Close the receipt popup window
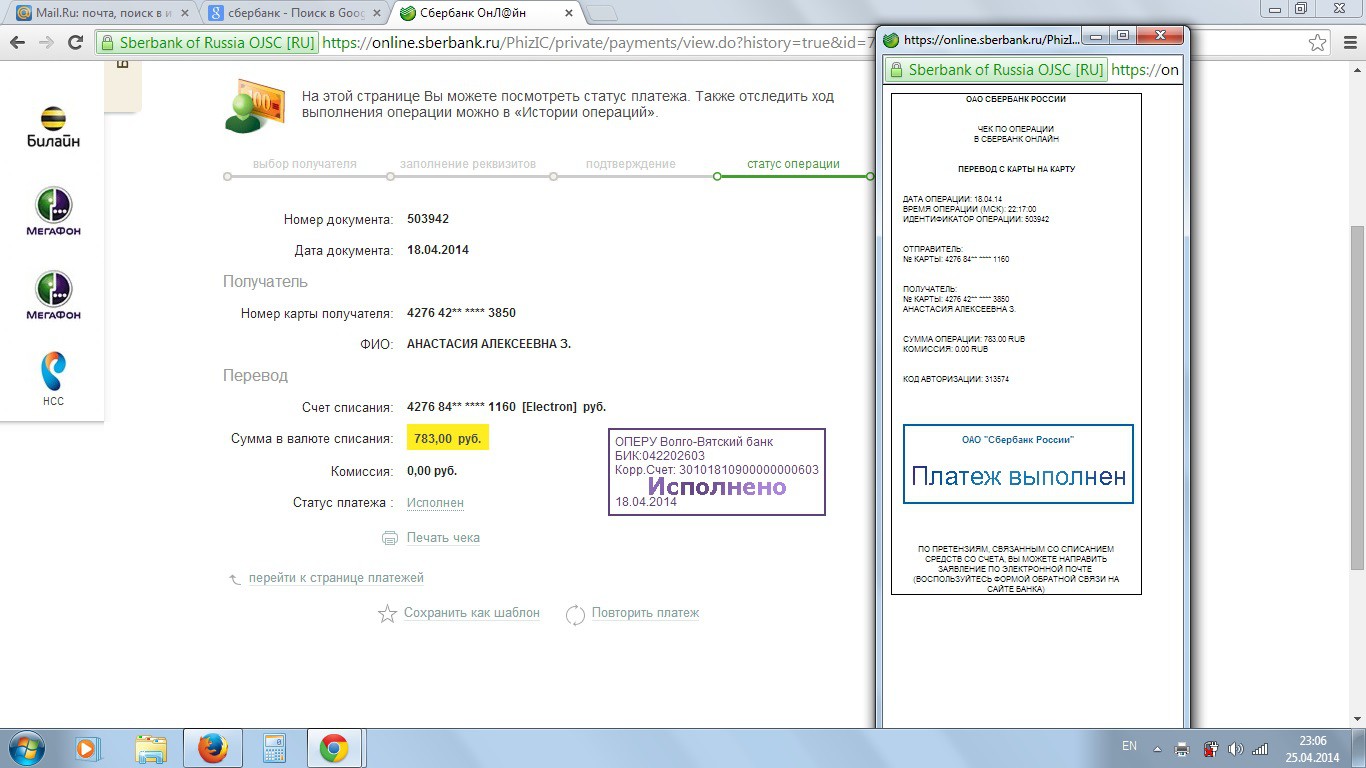 pyautogui.click(x=1160, y=35)
